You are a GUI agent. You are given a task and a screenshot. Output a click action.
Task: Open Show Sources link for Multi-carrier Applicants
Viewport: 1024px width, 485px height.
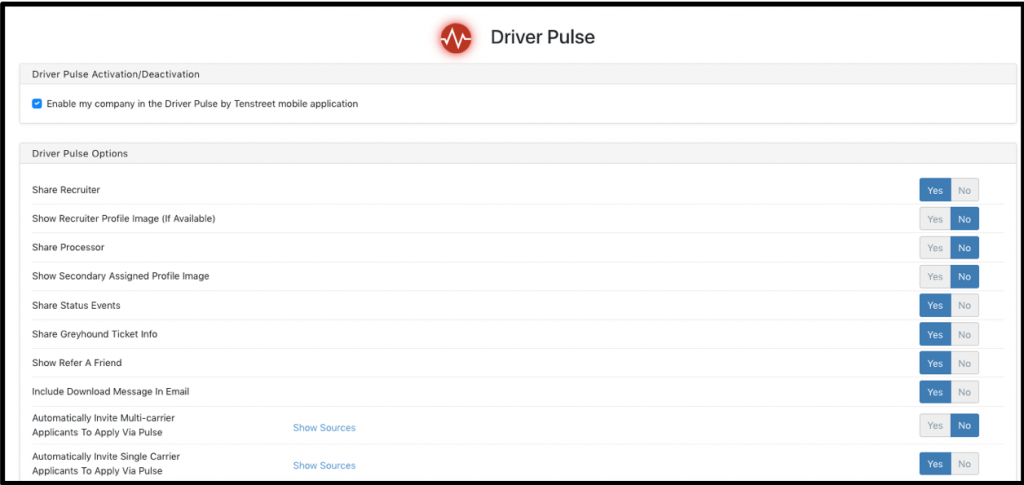324,428
